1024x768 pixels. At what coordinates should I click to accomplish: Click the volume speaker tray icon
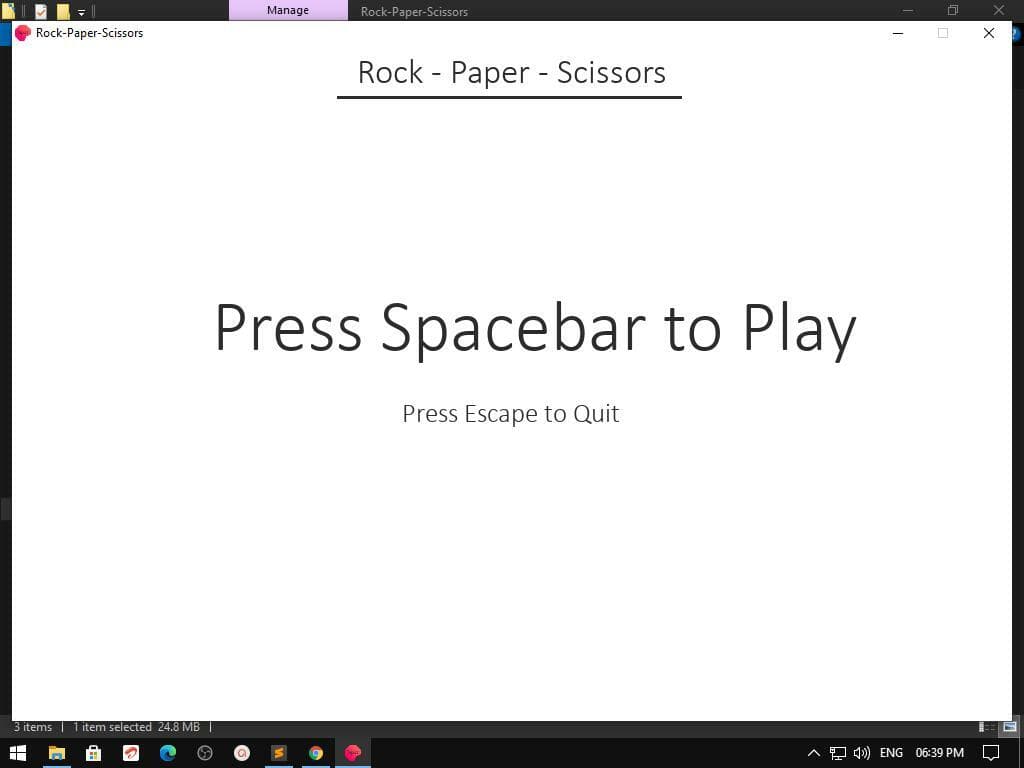pyautogui.click(x=861, y=753)
